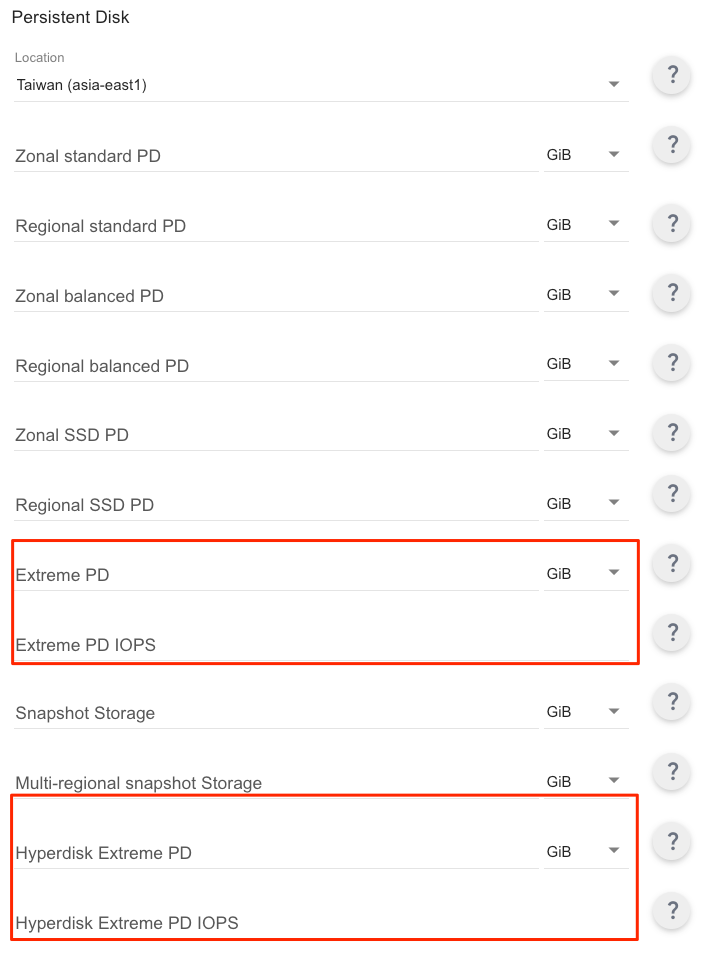
Task: View help for Extreme PD IOPS
Action: click(x=672, y=633)
